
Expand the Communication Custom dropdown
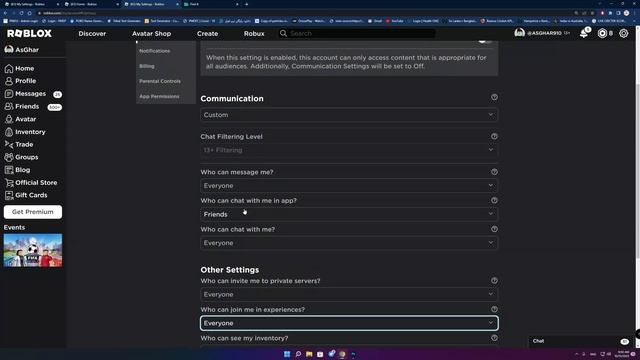(349, 115)
